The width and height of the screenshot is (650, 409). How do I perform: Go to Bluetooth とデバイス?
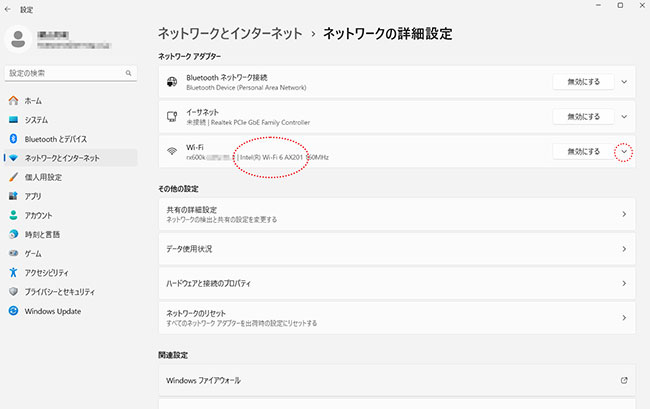click(x=70, y=139)
